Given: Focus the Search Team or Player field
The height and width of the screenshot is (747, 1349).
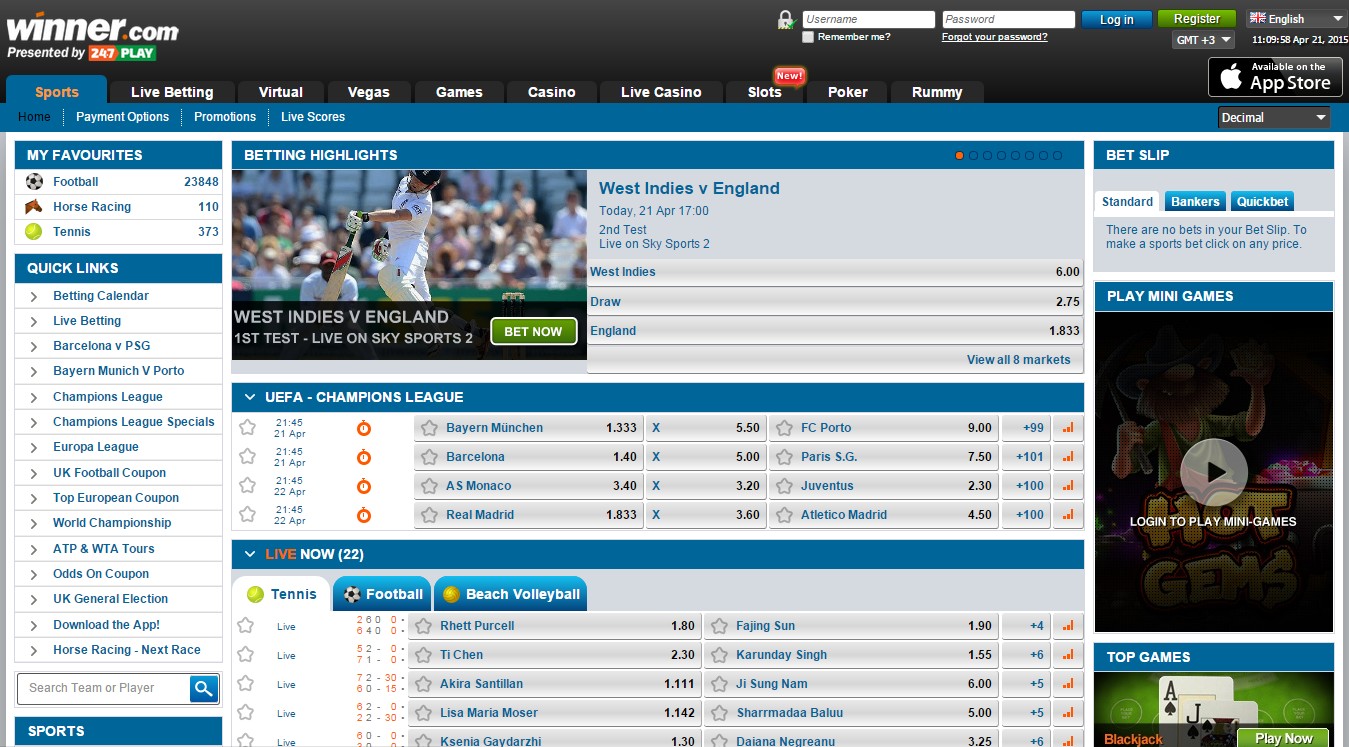Looking at the screenshot, I should tap(103, 688).
